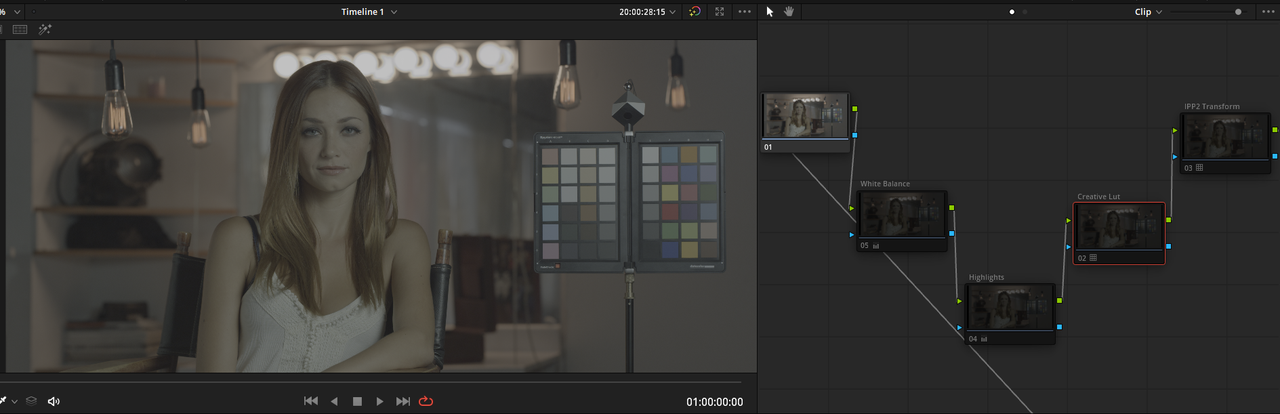Select second node graph page dot
Screen dimensions: 1280x414
[1024, 12]
